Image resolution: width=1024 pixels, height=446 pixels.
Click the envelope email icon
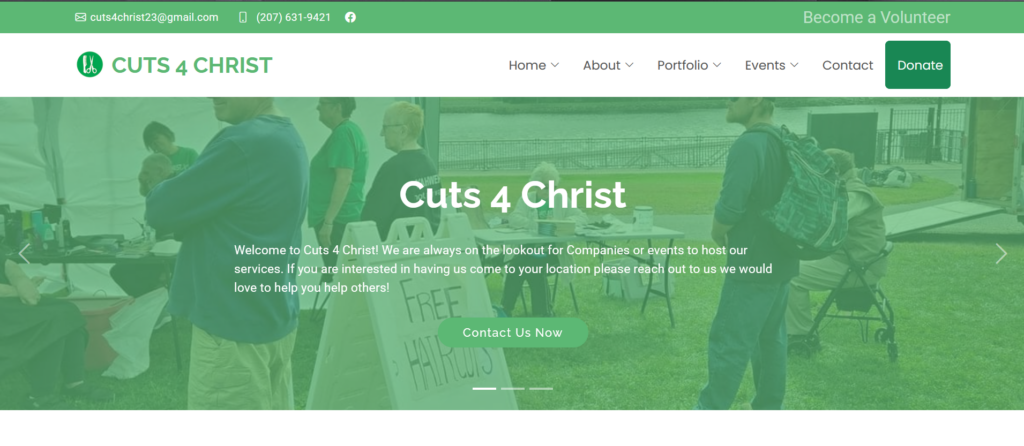tap(80, 18)
